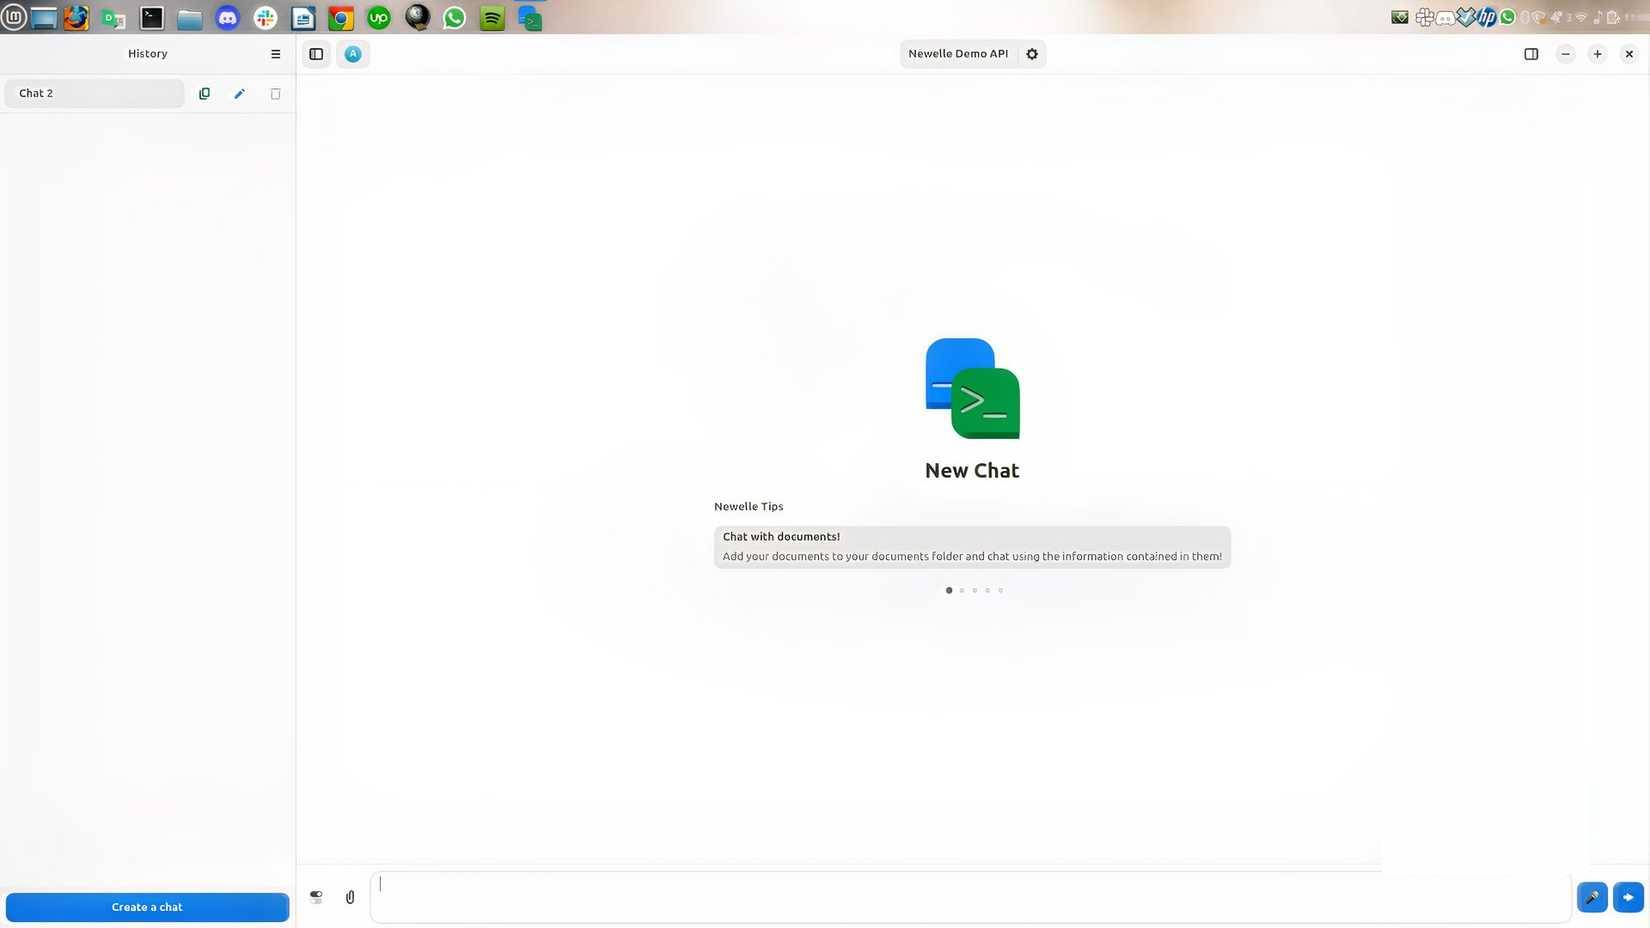The image size is (1650, 928).
Task: Toggle the history sidebar panel
Action: tap(316, 54)
